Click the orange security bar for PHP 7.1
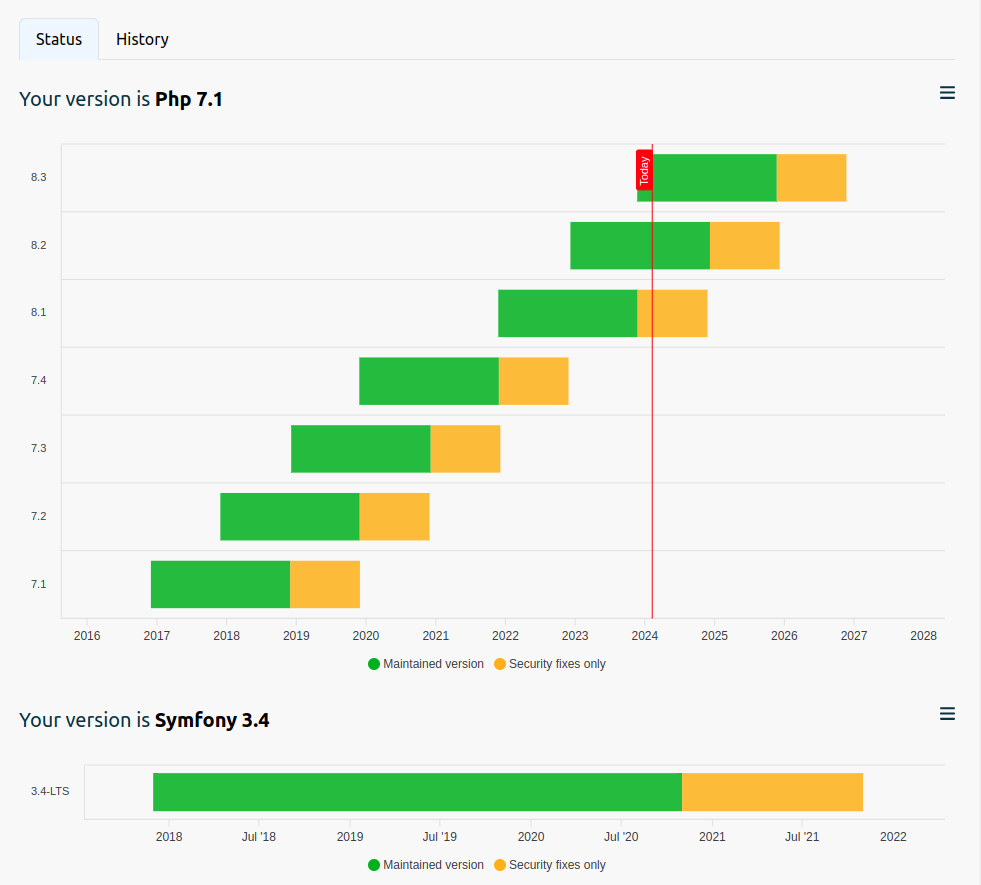This screenshot has height=885, width=981. point(325,584)
